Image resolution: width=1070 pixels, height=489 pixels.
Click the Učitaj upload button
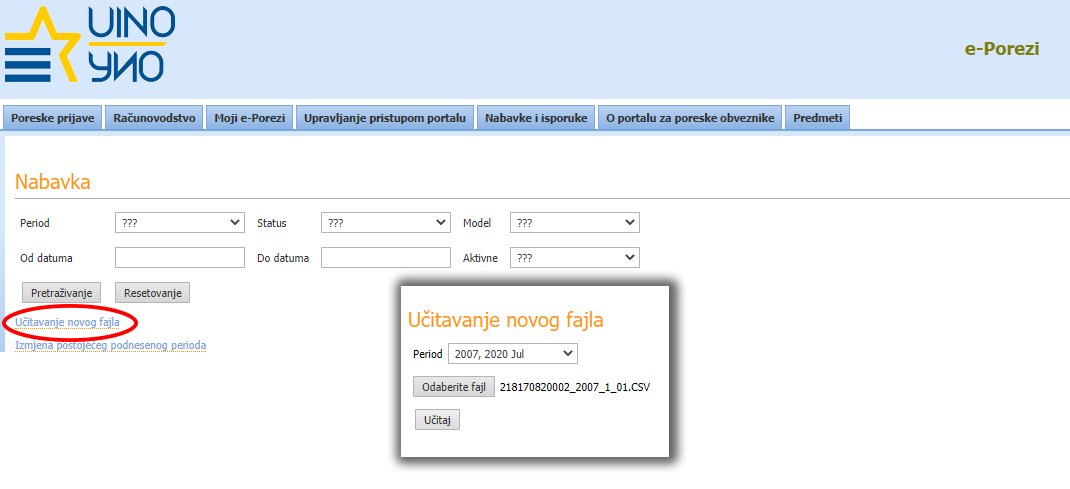pos(437,419)
